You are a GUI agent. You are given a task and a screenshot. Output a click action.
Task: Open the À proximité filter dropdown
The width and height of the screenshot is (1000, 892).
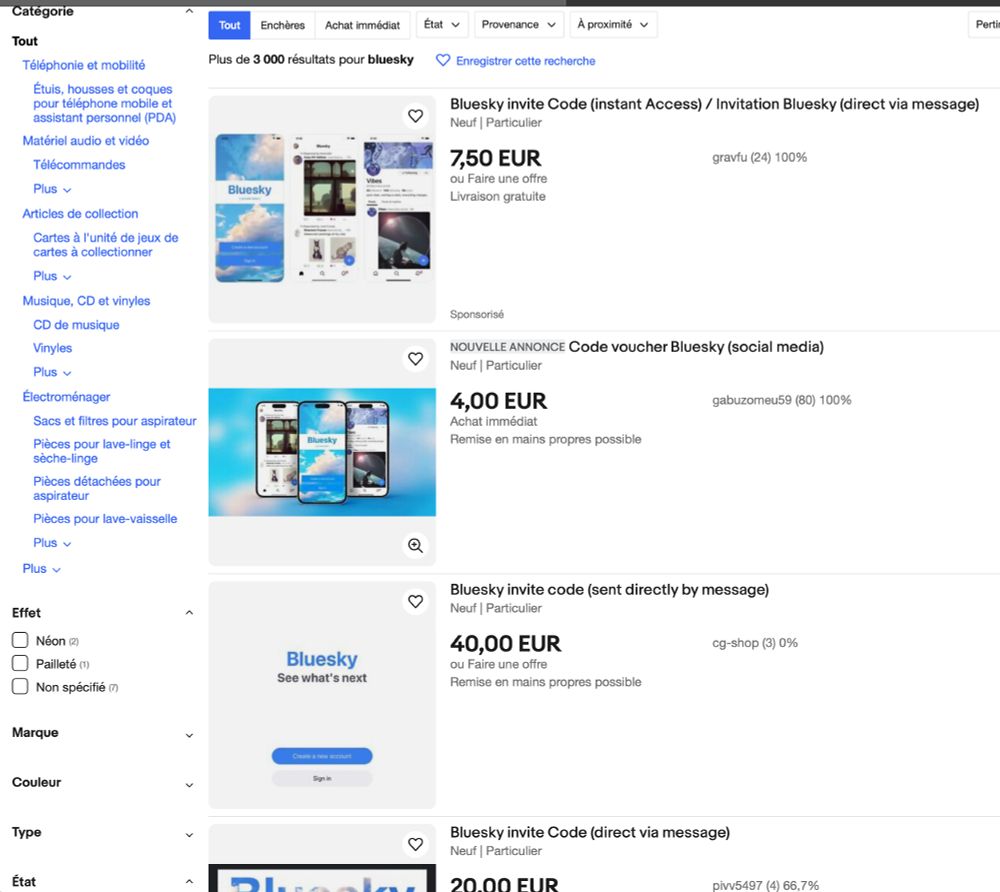[x=613, y=24]
